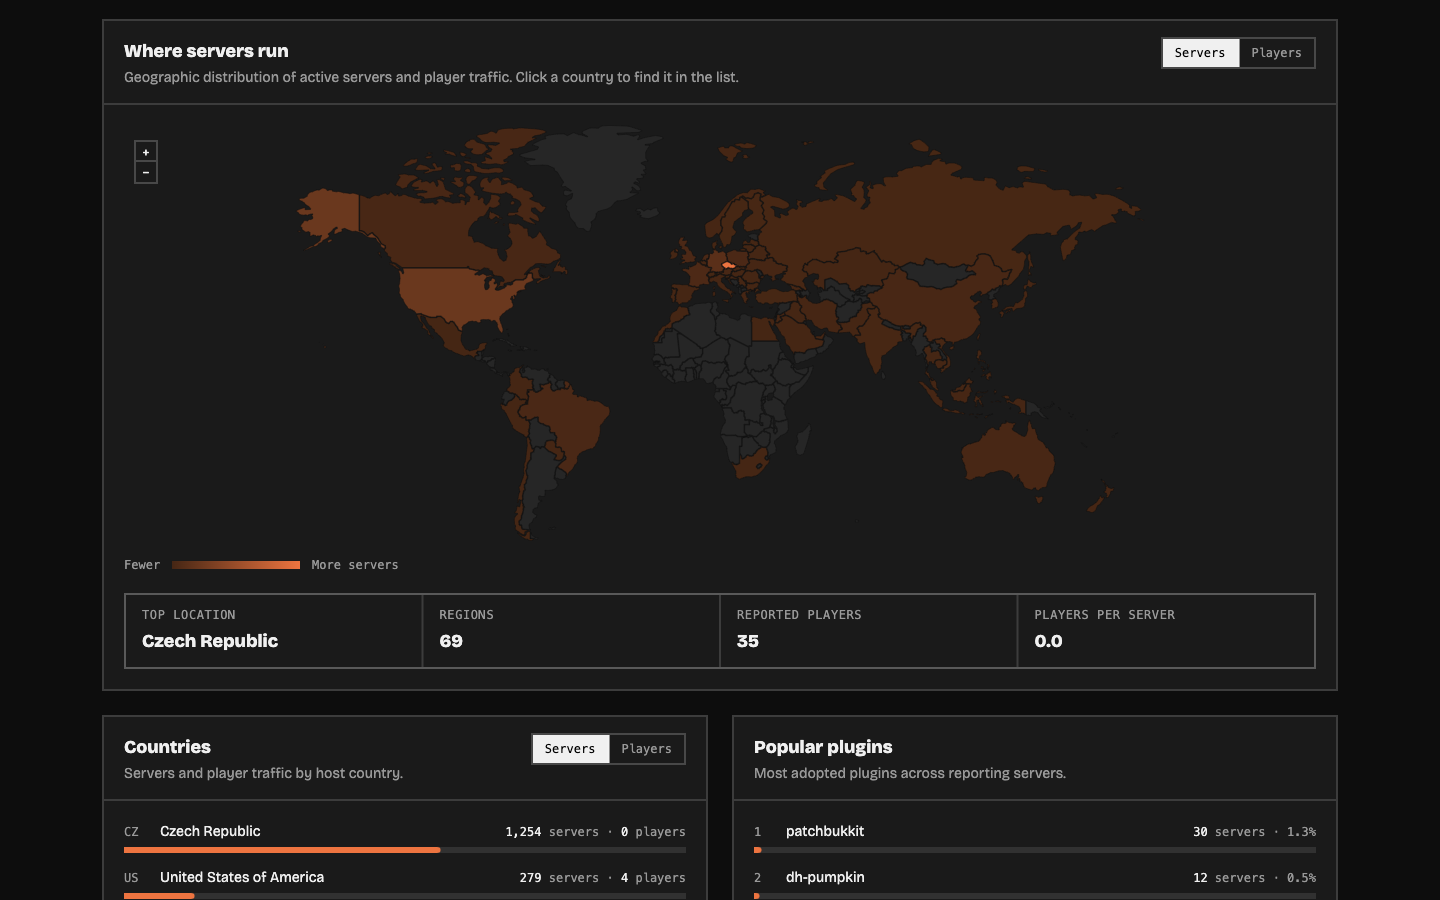Viewport: 1440px width, 900px height.
Task: Click the "More servers" legend label
Action: coord(355,565)
